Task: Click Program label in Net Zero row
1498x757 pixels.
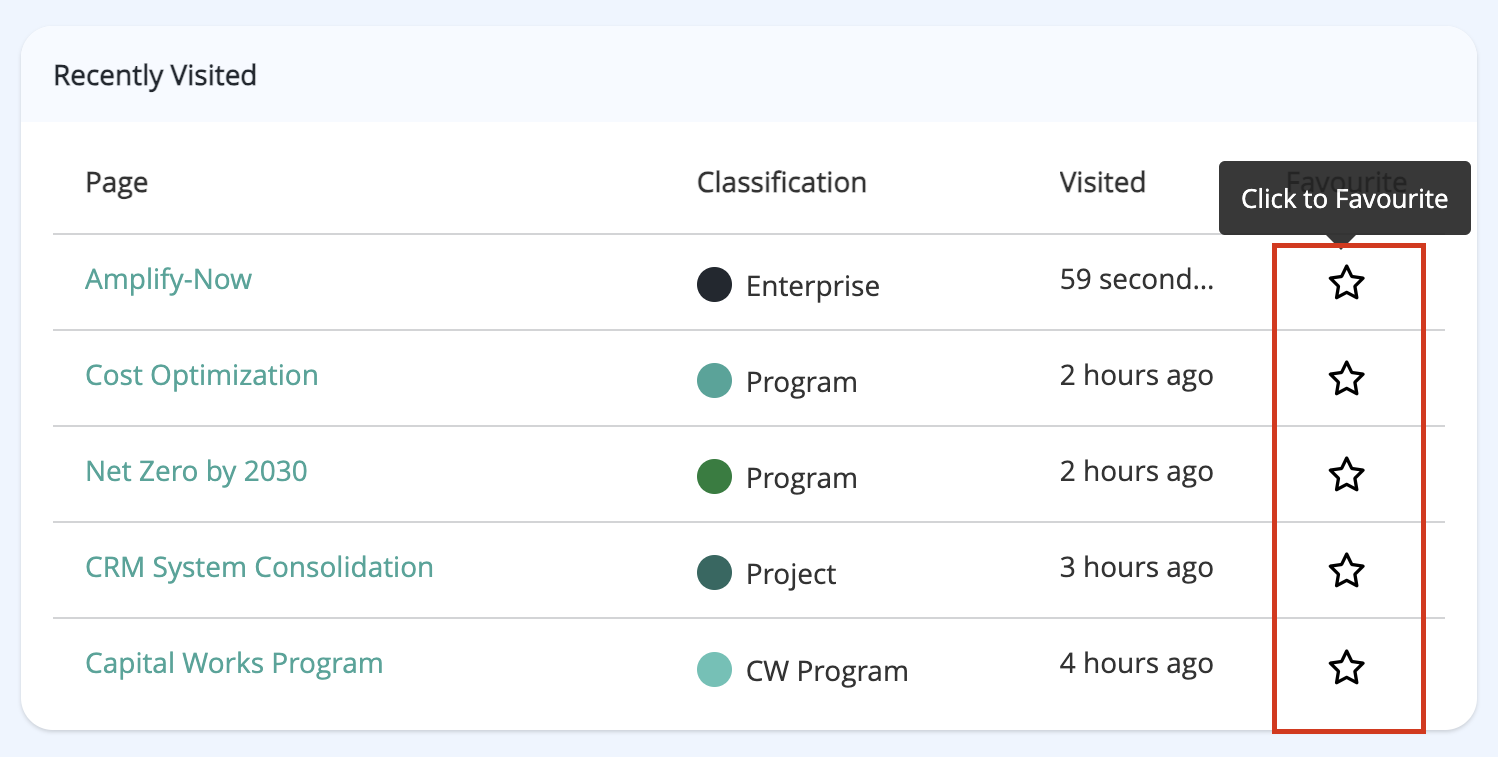Action: 802,478
